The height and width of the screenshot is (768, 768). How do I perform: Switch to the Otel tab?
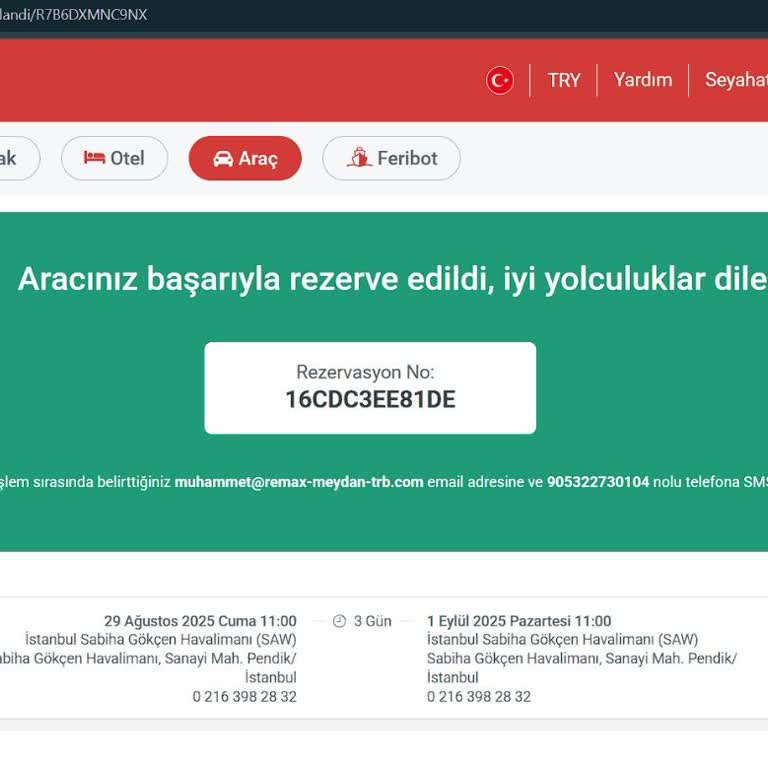(x=115, y=158)
